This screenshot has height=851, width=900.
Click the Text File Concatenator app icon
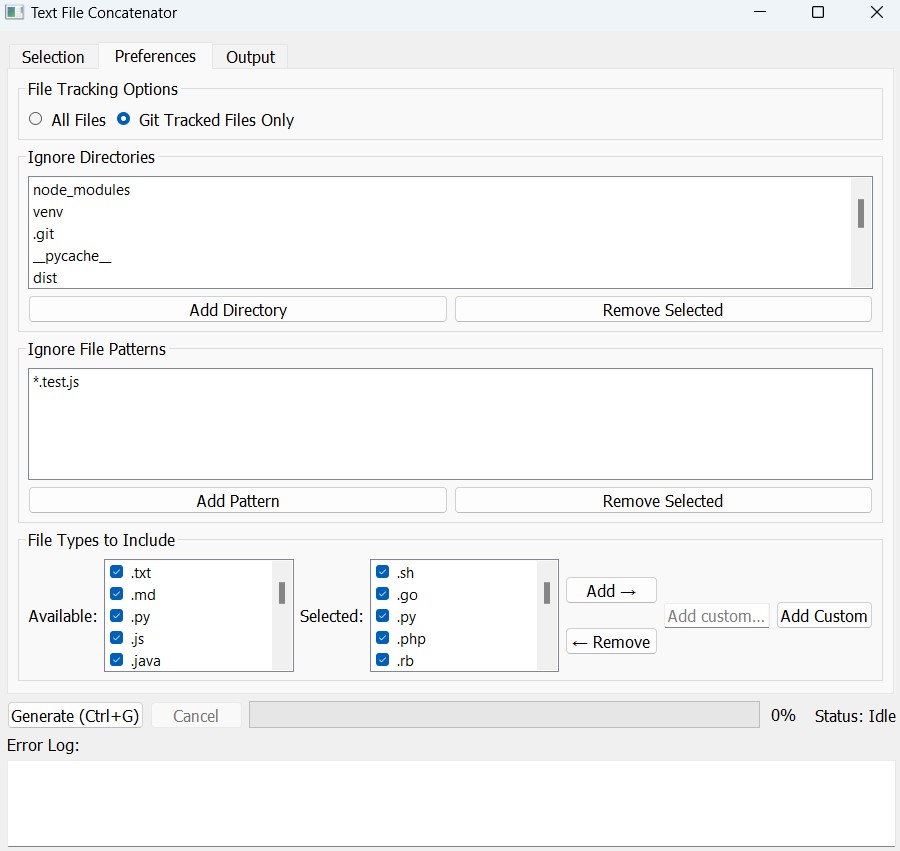14,12
